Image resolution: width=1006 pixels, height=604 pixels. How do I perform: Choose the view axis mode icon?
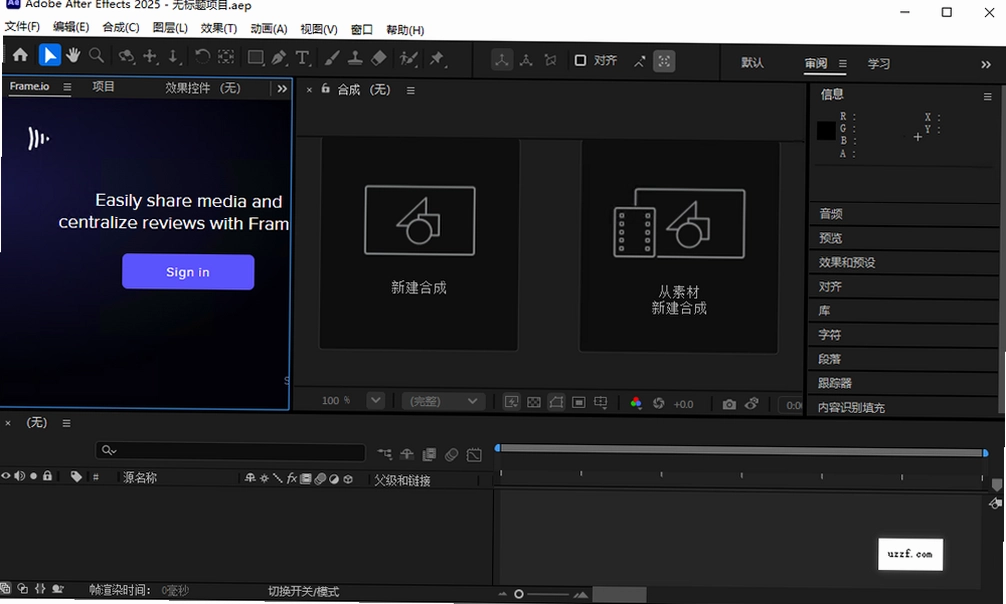tap(550, 60)
